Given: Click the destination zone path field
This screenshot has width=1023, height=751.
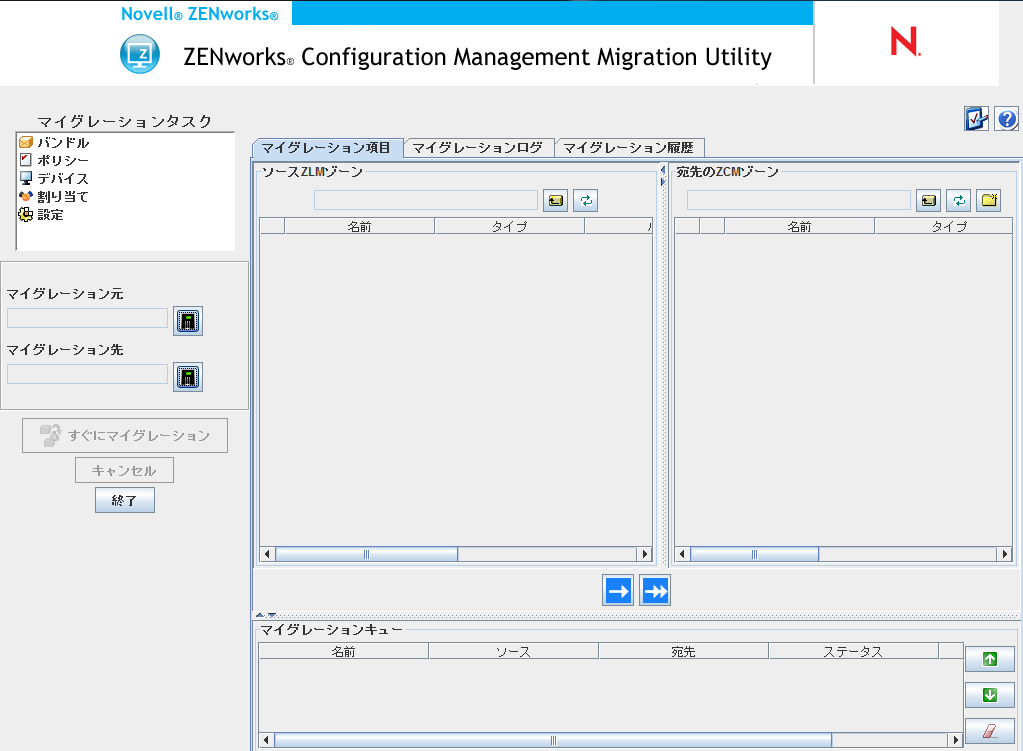Looking at the screenshot, I should tap(799, 200).
